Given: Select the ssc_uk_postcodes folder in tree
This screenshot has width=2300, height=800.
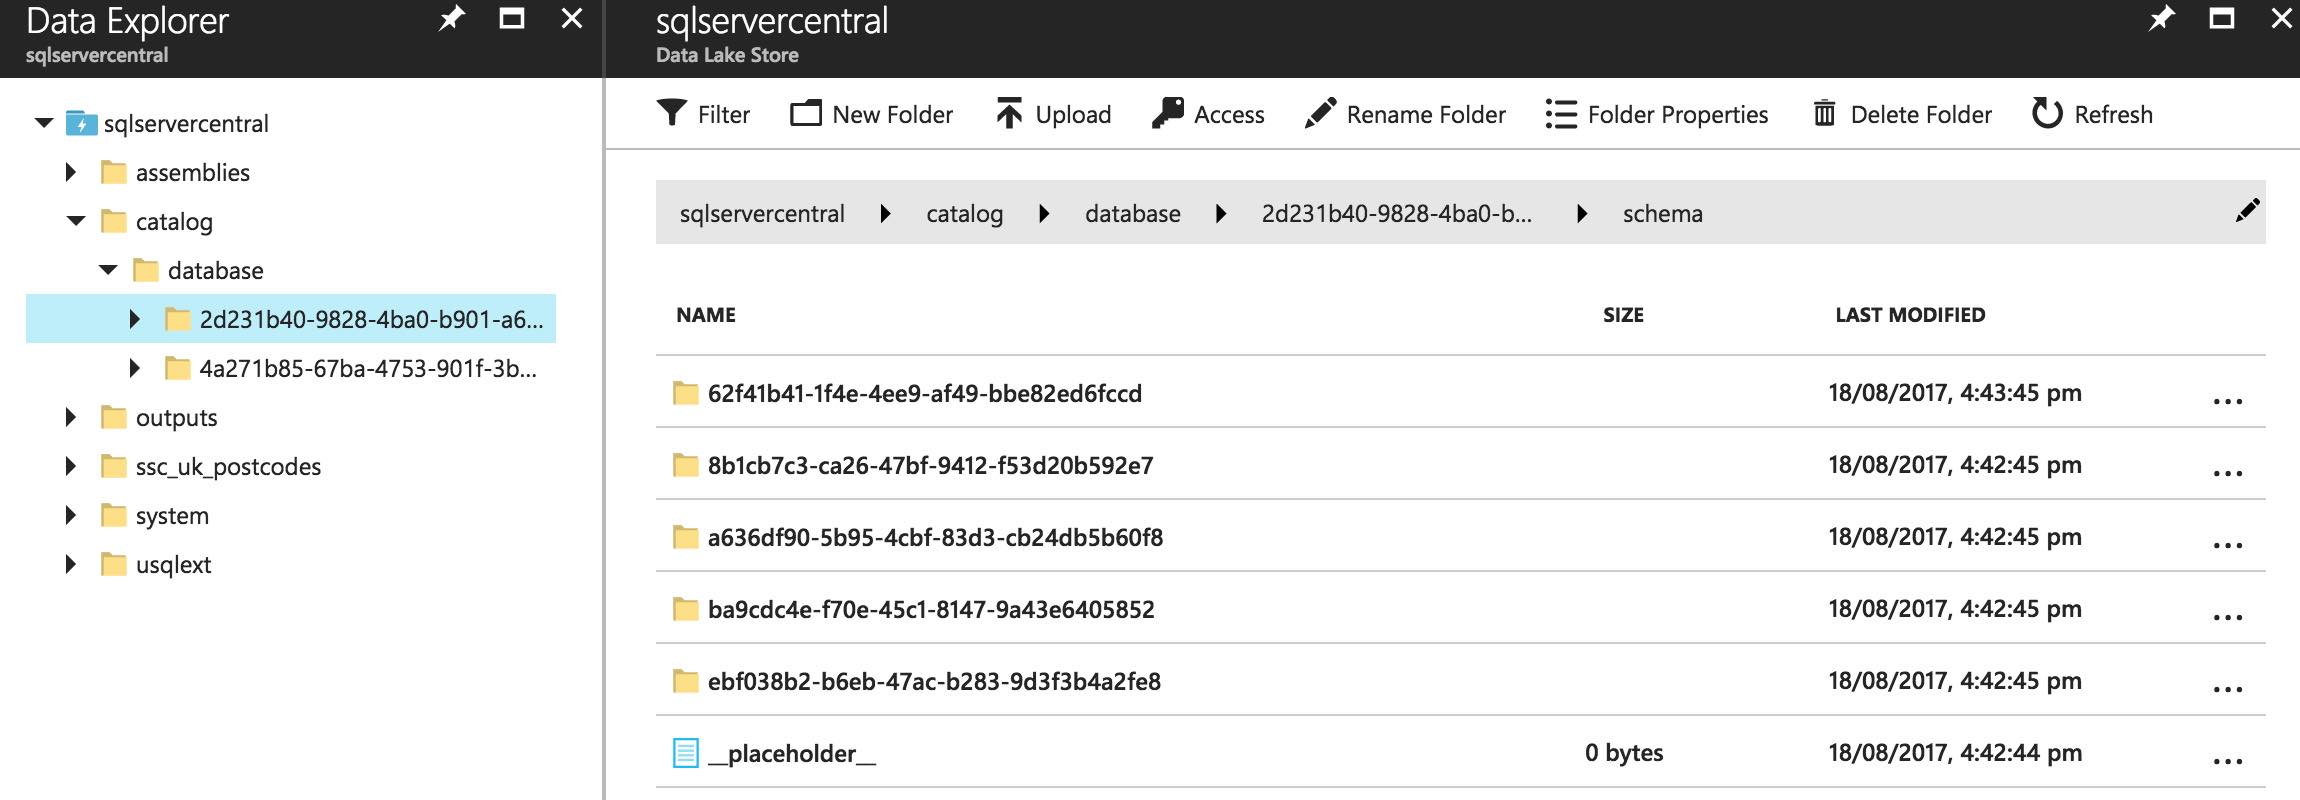Looking at the screenshot, I should click(228, 467).
